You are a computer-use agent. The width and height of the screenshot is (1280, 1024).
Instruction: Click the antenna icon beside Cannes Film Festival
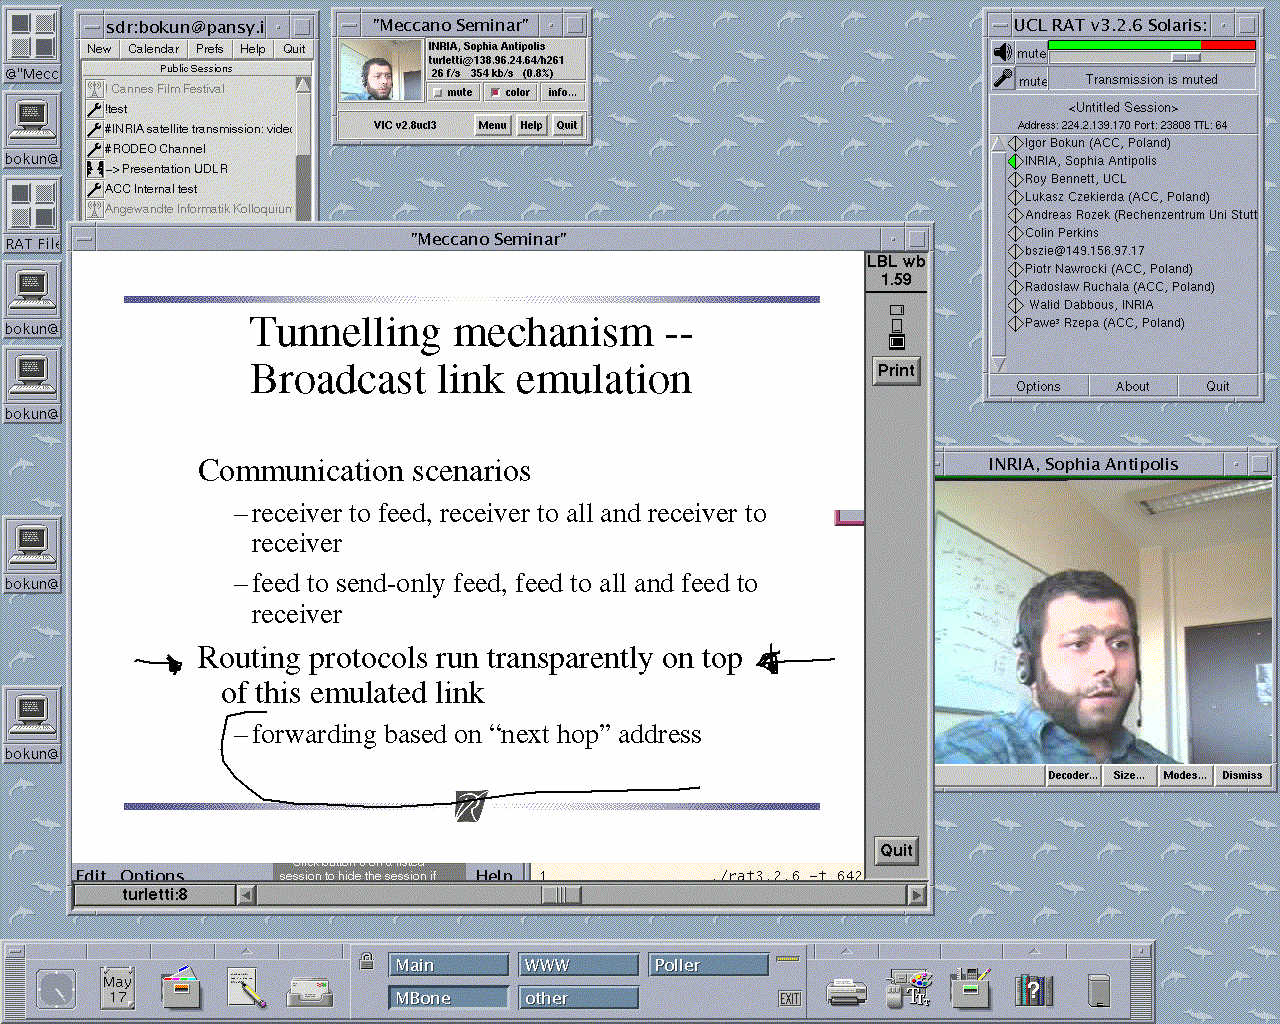click(x=95, y=89)
